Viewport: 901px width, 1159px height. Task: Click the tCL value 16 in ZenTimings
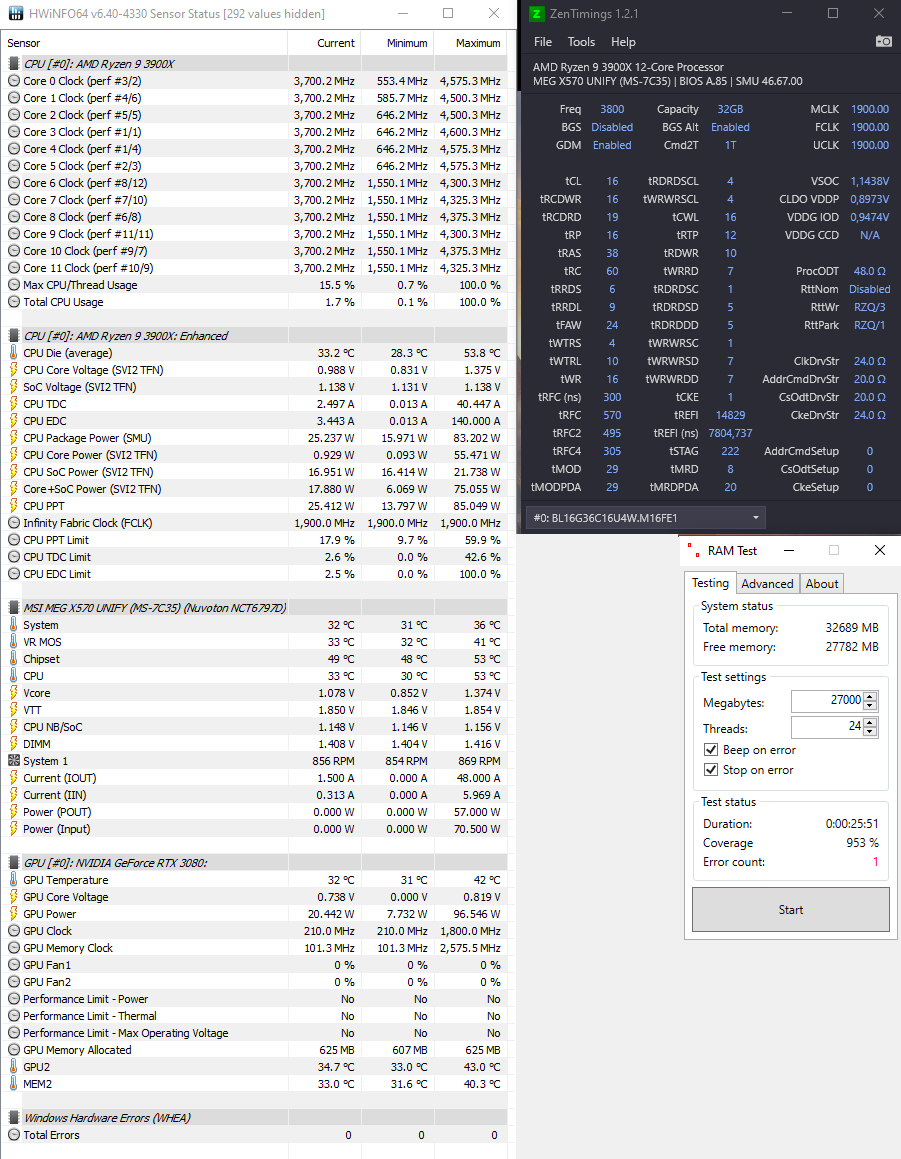612,181
